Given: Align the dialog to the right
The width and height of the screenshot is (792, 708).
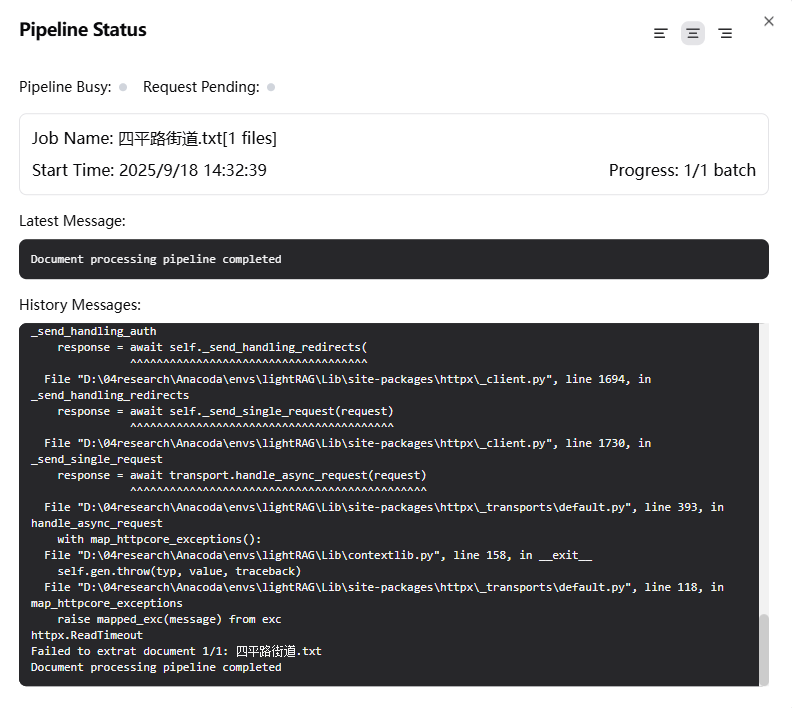Looking at the screenshot, I should [725, 33].
